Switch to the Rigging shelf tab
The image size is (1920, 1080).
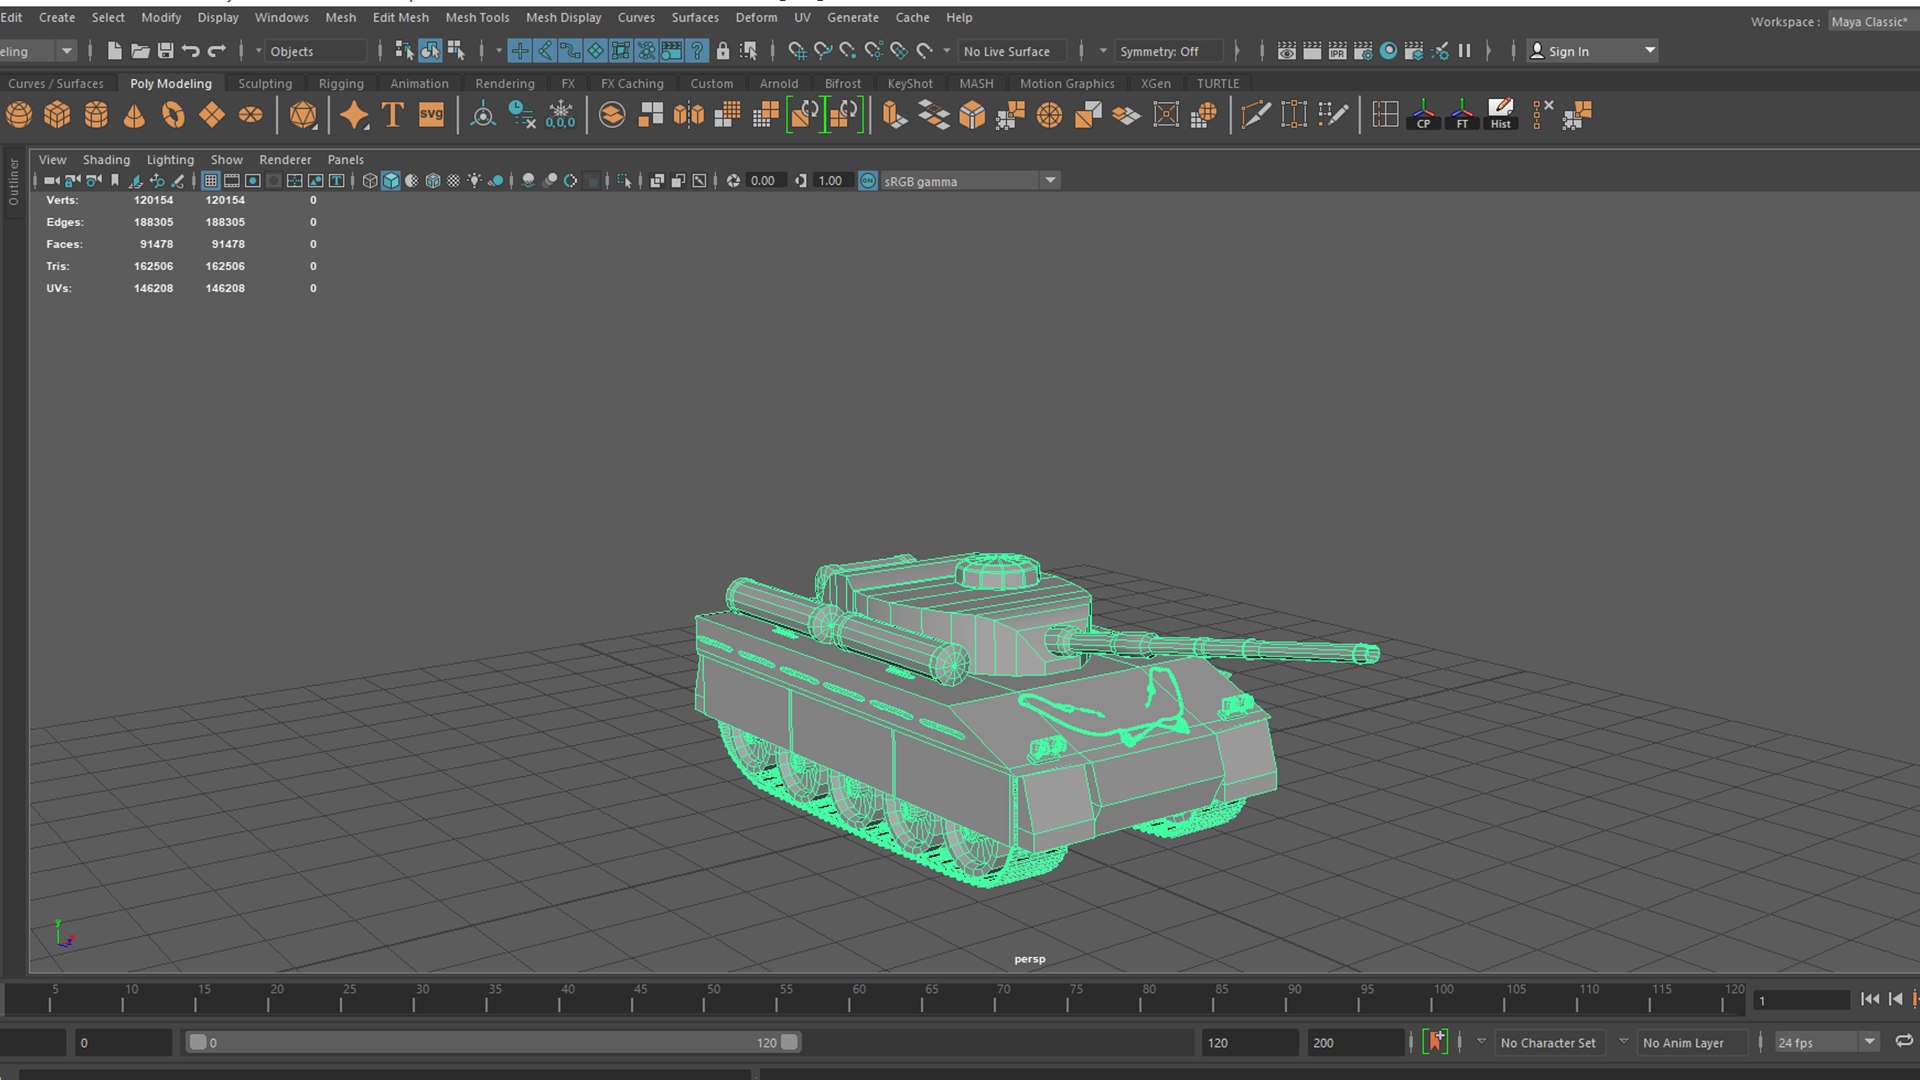click(341, 83)
